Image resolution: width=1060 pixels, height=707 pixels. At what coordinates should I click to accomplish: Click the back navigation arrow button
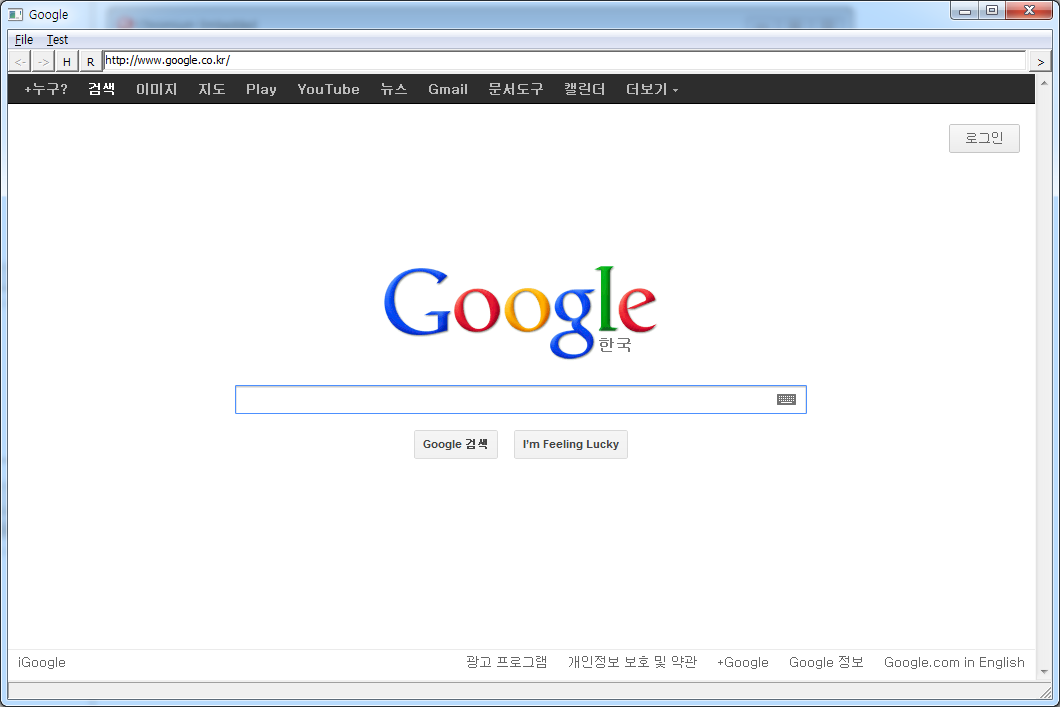click(20, 62)
